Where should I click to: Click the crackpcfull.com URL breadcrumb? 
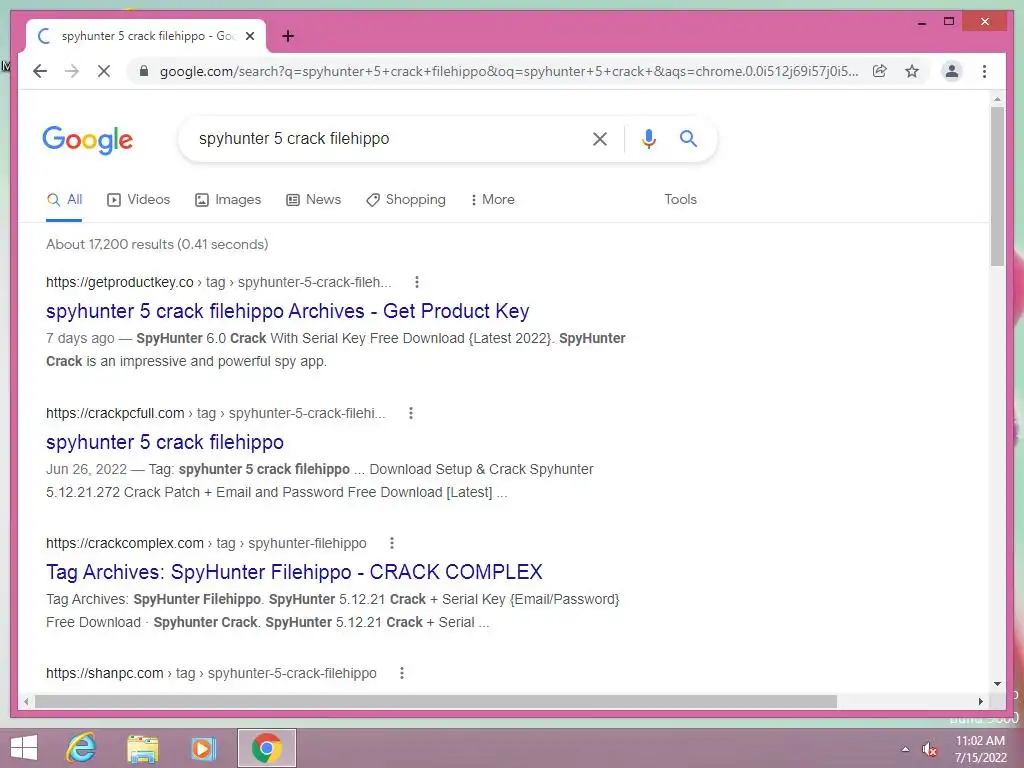point(216,413)
